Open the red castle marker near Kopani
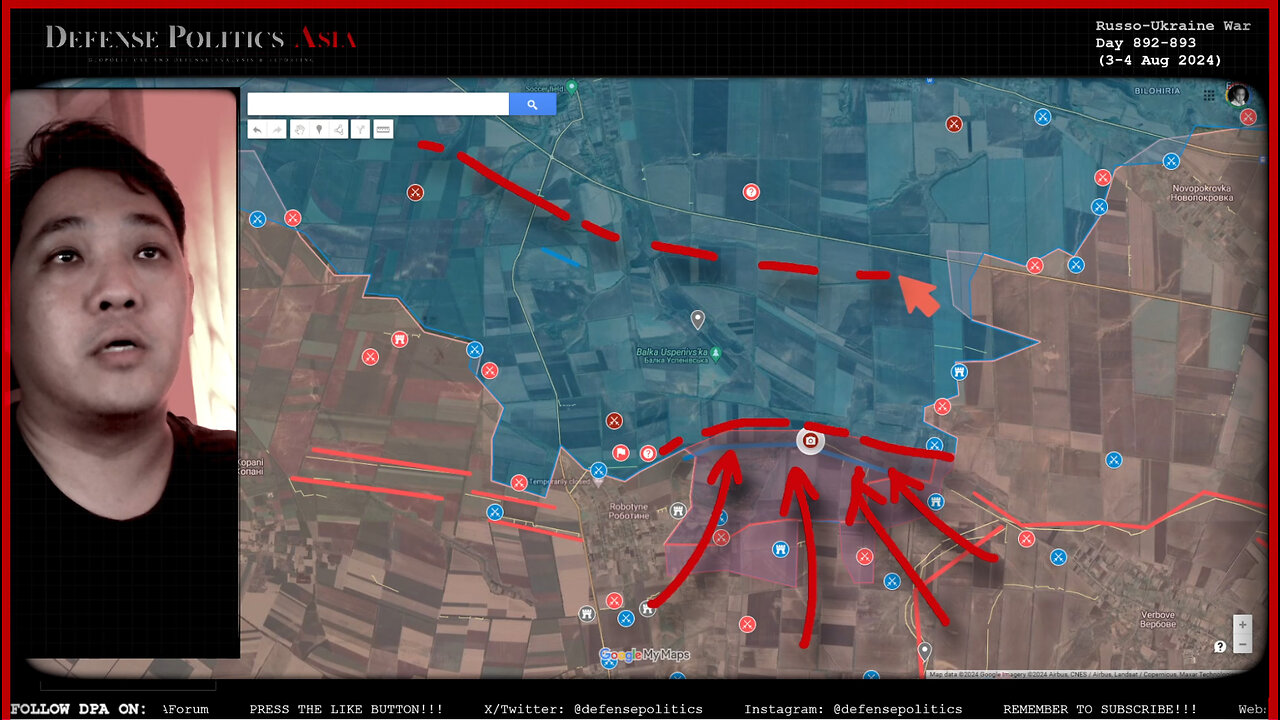The width and height of the screenshot is (1280, 720). click(400, 339)
